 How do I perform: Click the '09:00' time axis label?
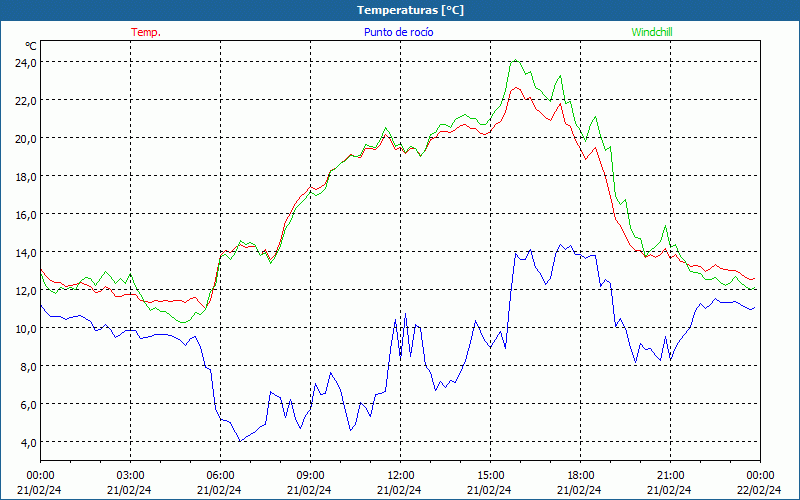tap(310, 476)
